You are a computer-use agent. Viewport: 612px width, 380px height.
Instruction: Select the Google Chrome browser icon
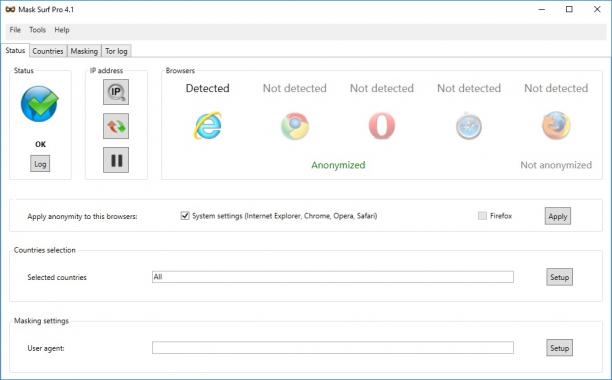295,126
